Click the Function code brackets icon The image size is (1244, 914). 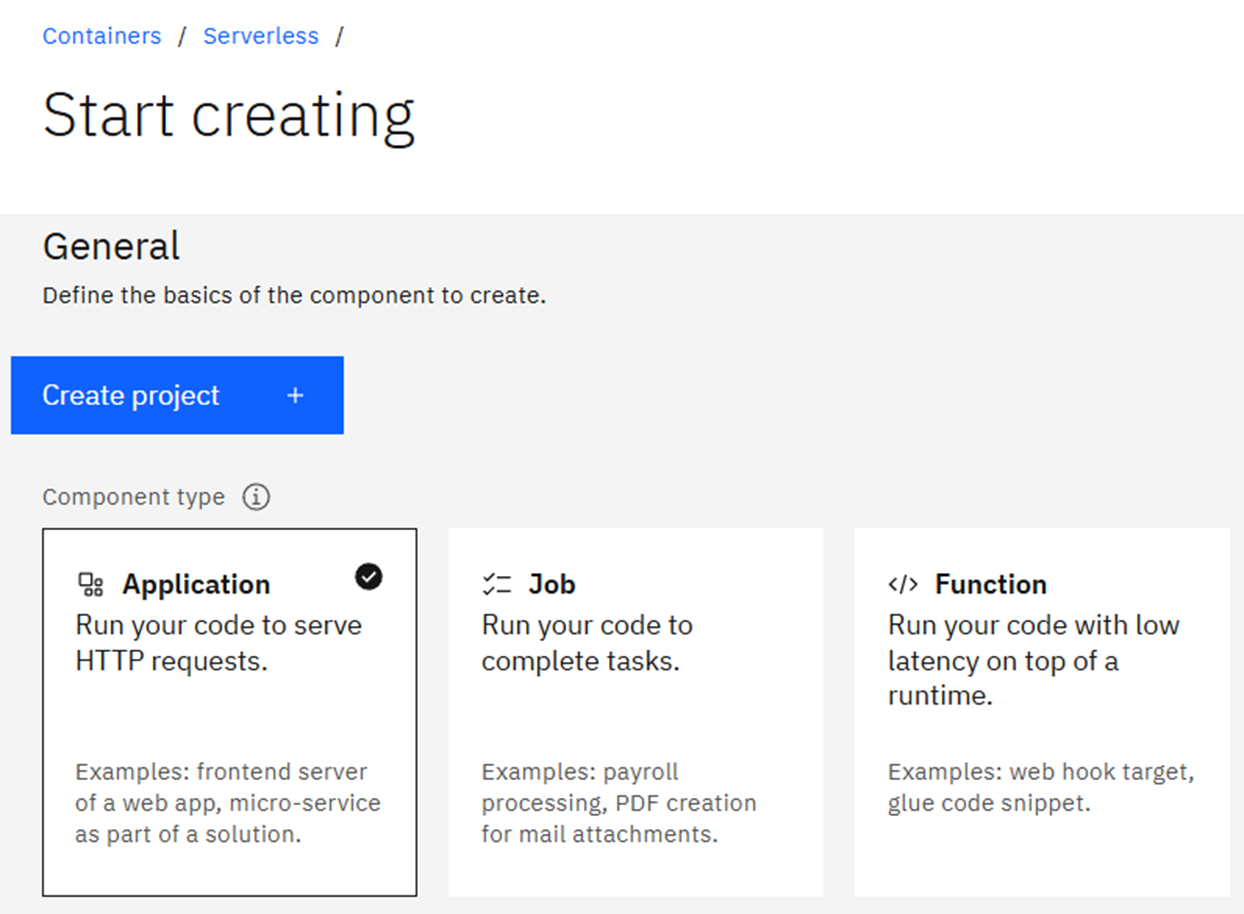(902, 585)
